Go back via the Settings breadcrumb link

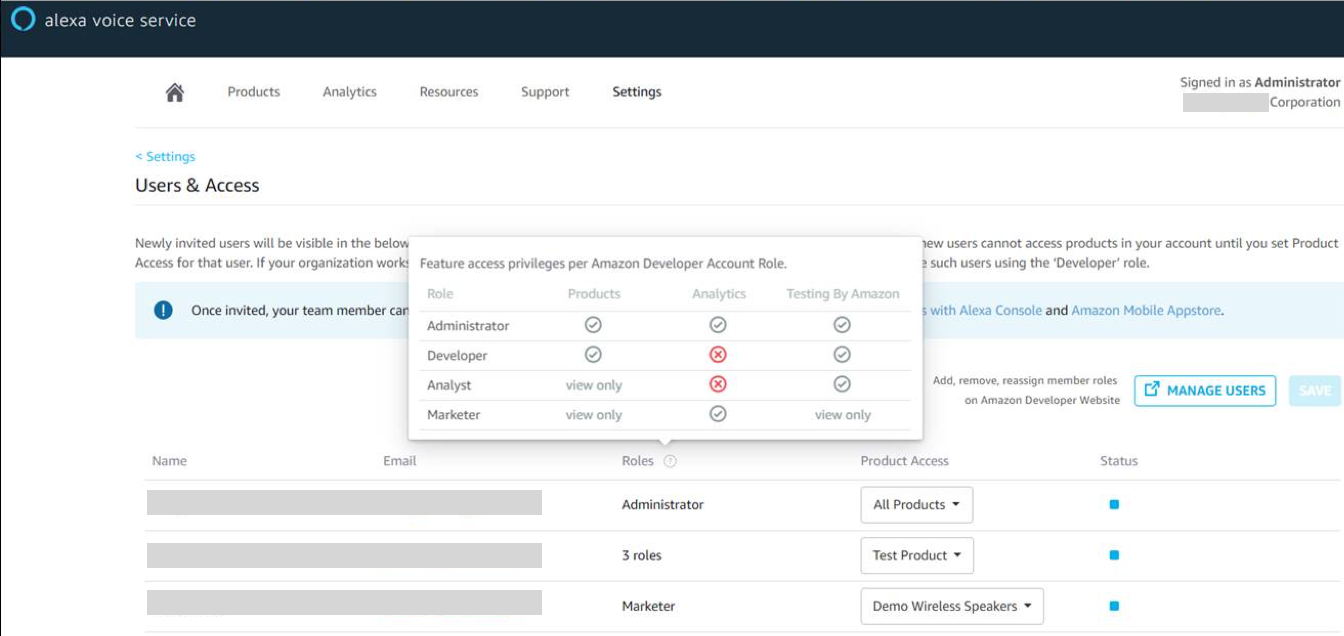click(x=166, y=157)
